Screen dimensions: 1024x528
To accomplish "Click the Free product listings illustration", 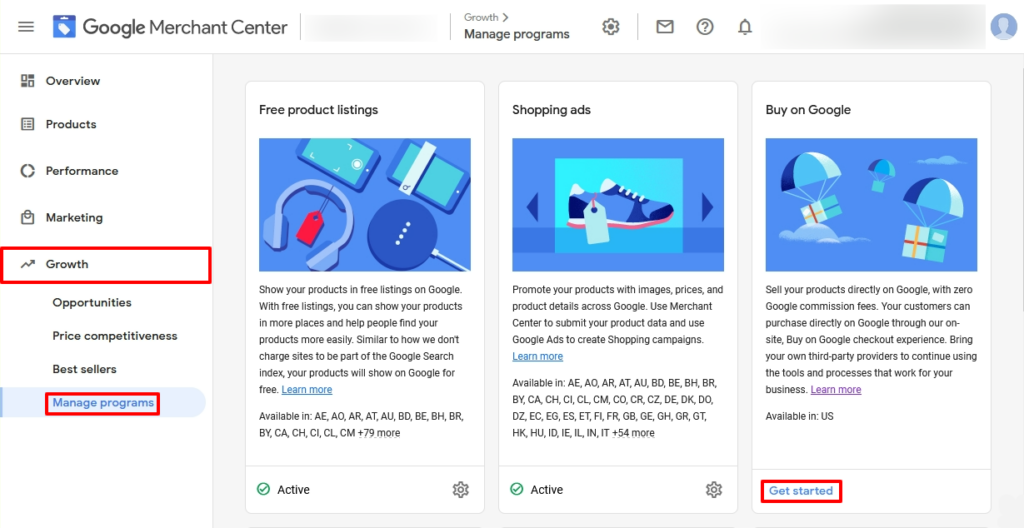I will click(x=365, y=205).
